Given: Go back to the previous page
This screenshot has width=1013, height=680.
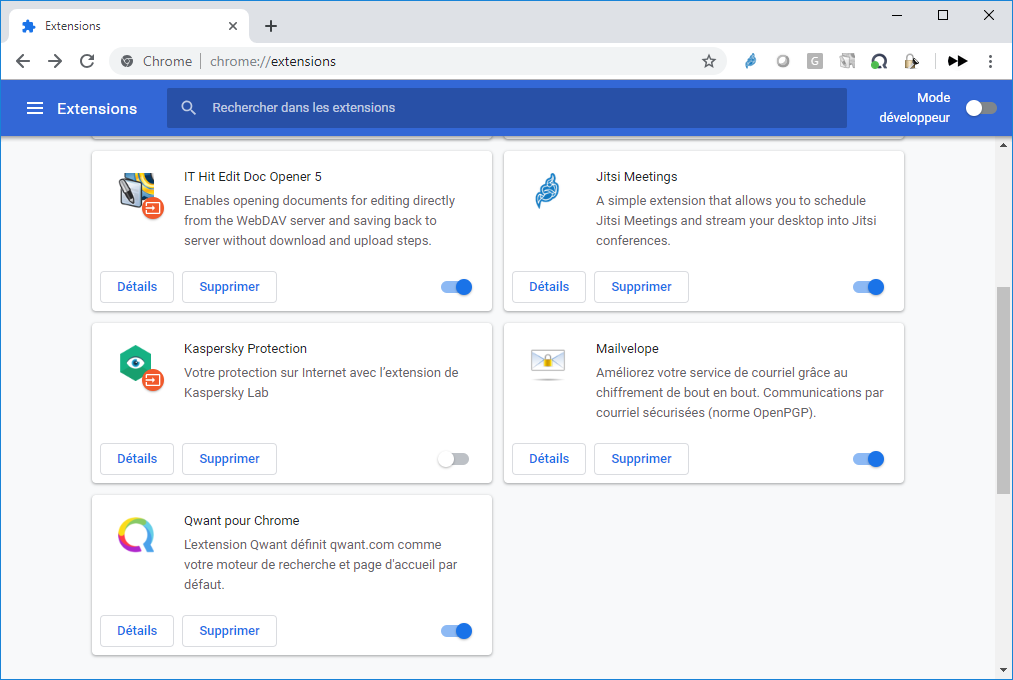Looking at the screenshot, I should point(23,61).
